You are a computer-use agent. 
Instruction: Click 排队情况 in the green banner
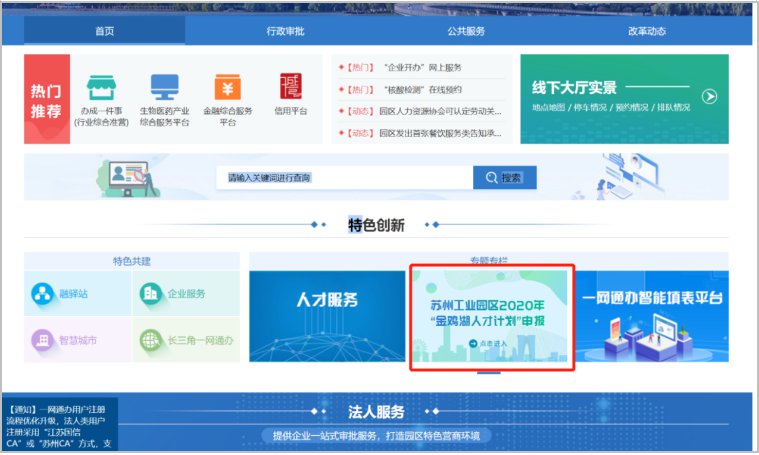[673, 107]
